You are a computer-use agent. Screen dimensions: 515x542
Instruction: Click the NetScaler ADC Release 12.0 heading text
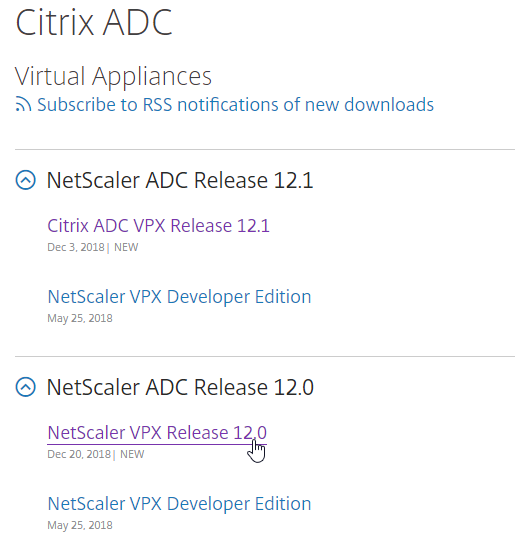point(180,387)
